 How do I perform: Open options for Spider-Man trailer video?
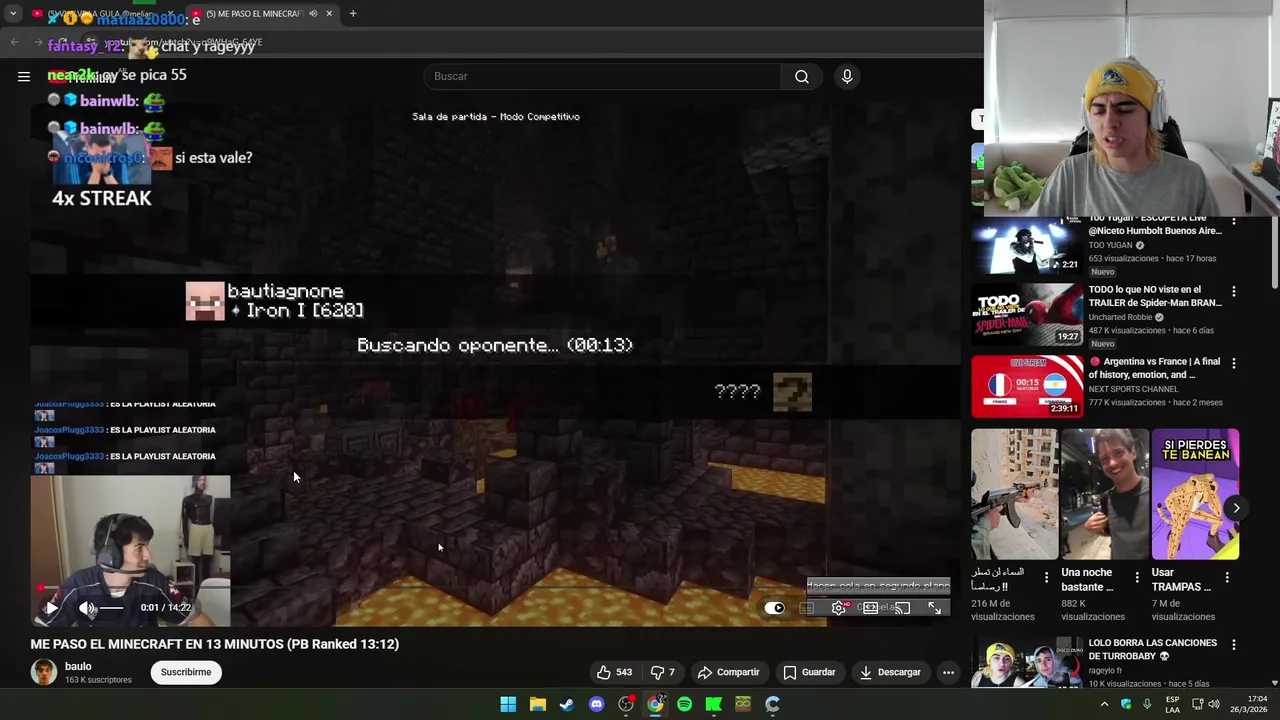point(1234,291)
